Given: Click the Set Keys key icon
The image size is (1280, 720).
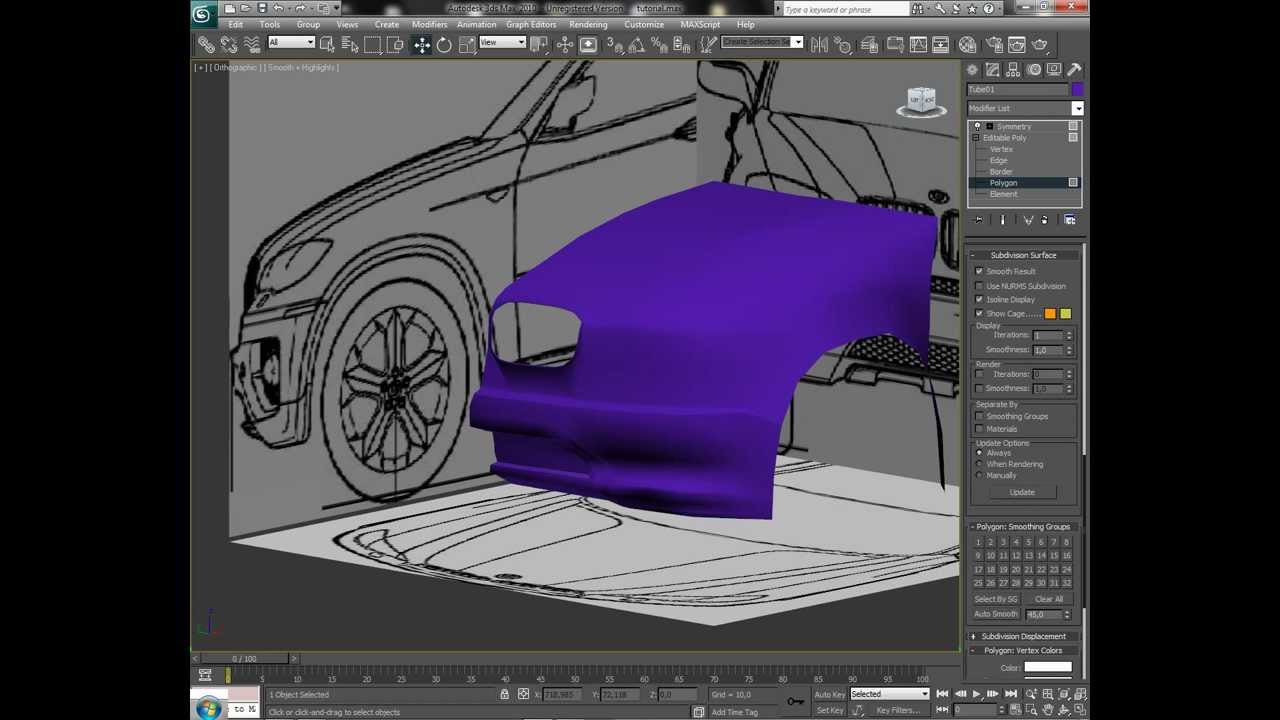Looking at the screenshot, I should (x=795, y=701).
